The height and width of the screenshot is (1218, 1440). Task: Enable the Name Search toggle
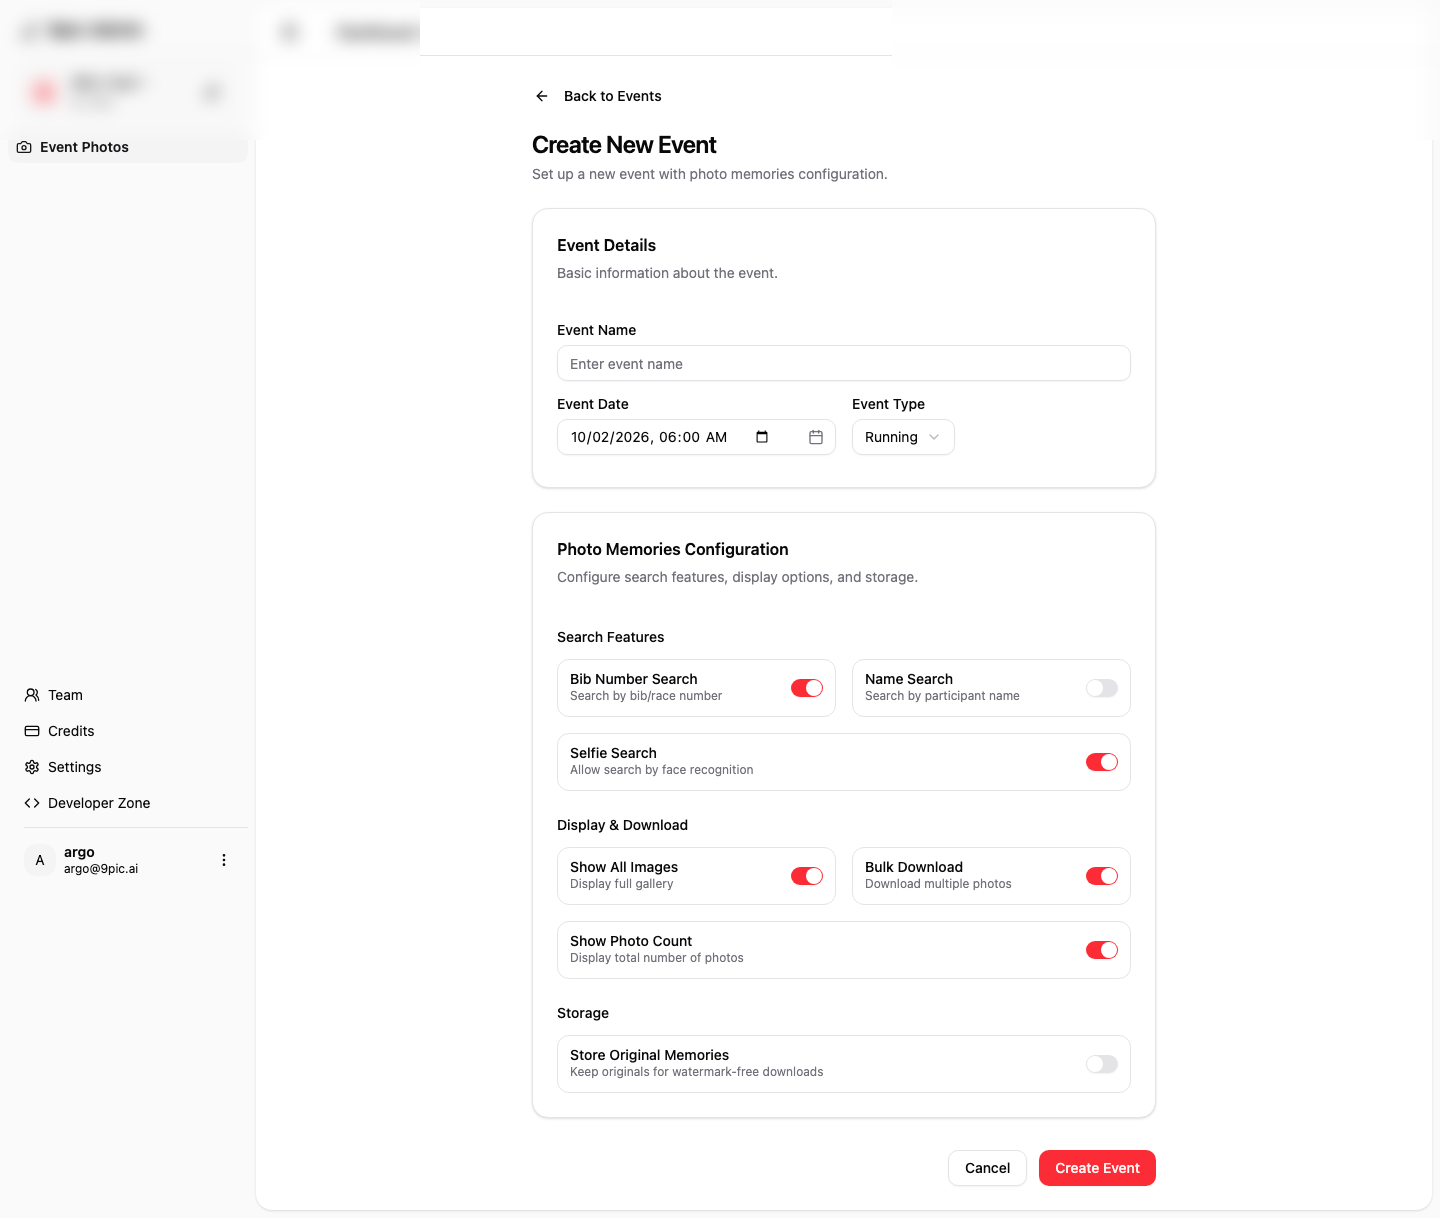1101,688
